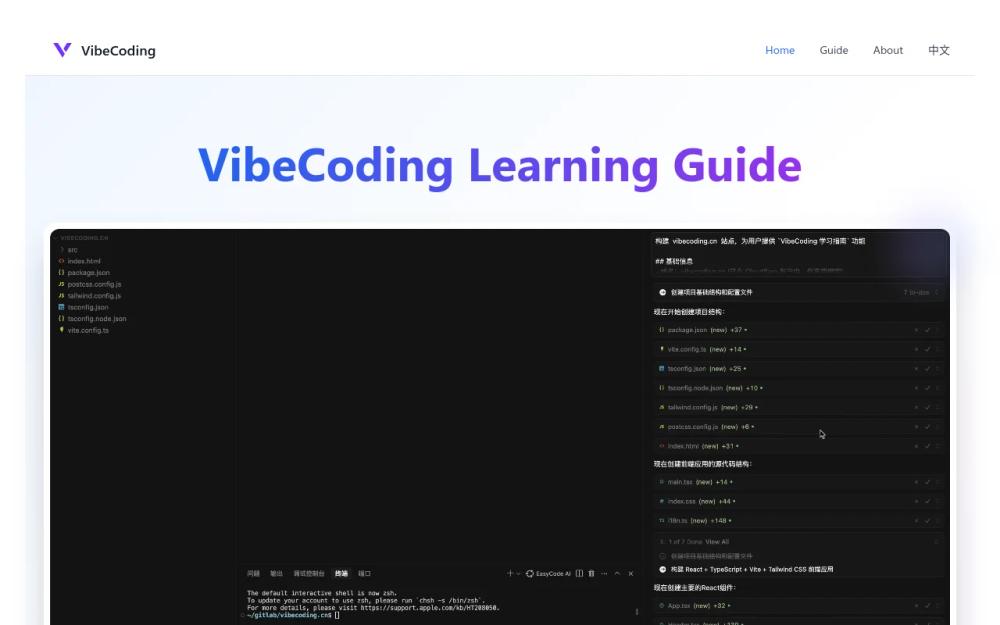Open the 端口 panel tab

(364, 573)
